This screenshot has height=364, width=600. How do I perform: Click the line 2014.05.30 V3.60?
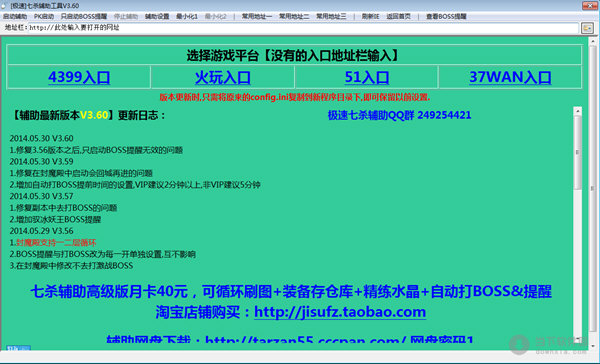click(41, 138)
